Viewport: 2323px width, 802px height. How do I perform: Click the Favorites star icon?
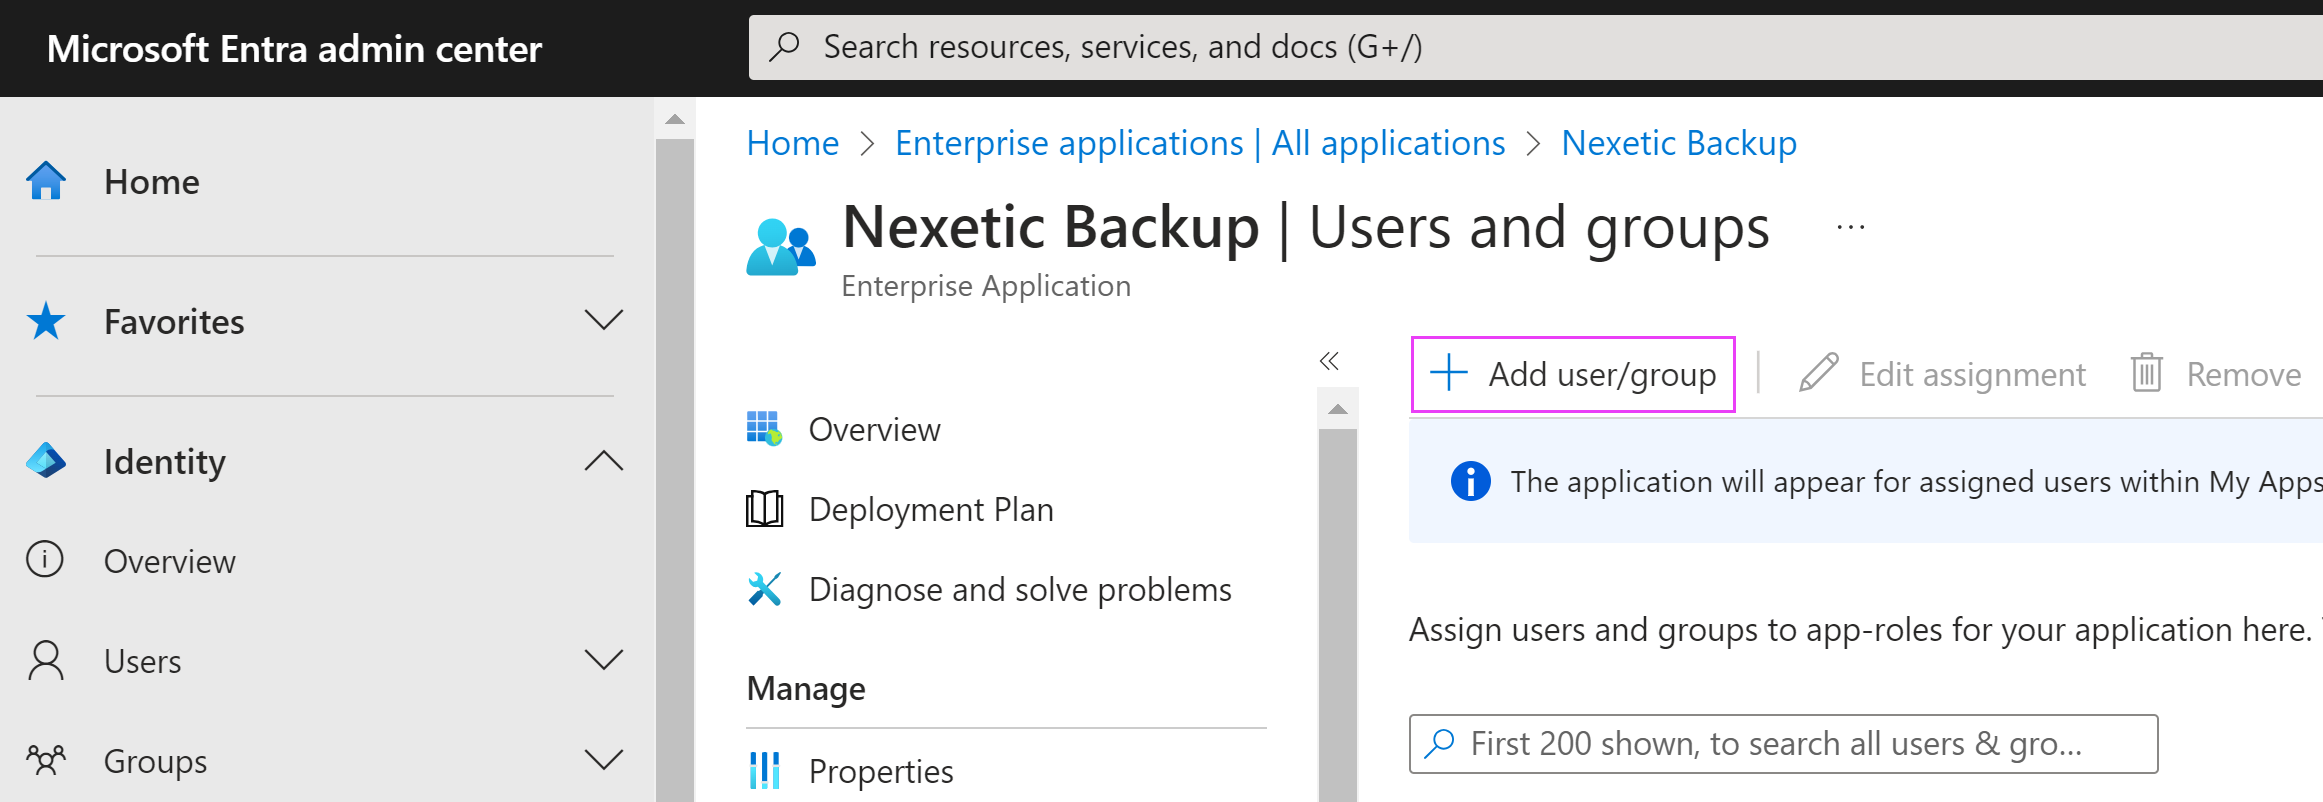coord(46,321)
